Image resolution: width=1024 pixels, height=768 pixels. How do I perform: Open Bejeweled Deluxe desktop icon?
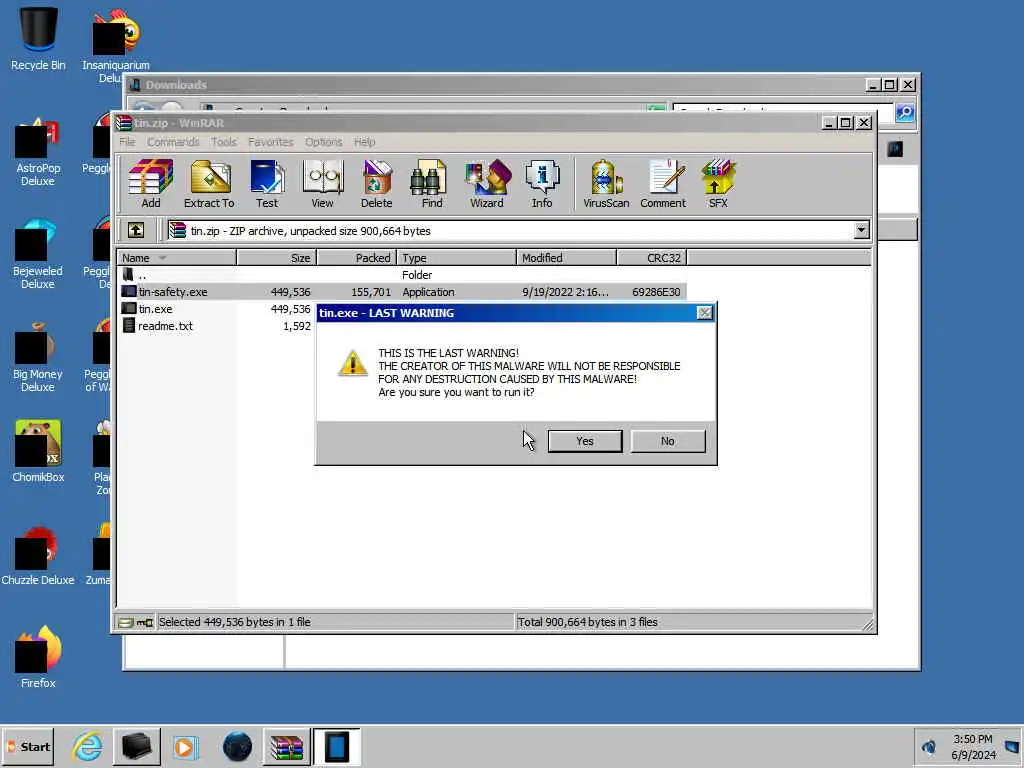tap(37, 255)
